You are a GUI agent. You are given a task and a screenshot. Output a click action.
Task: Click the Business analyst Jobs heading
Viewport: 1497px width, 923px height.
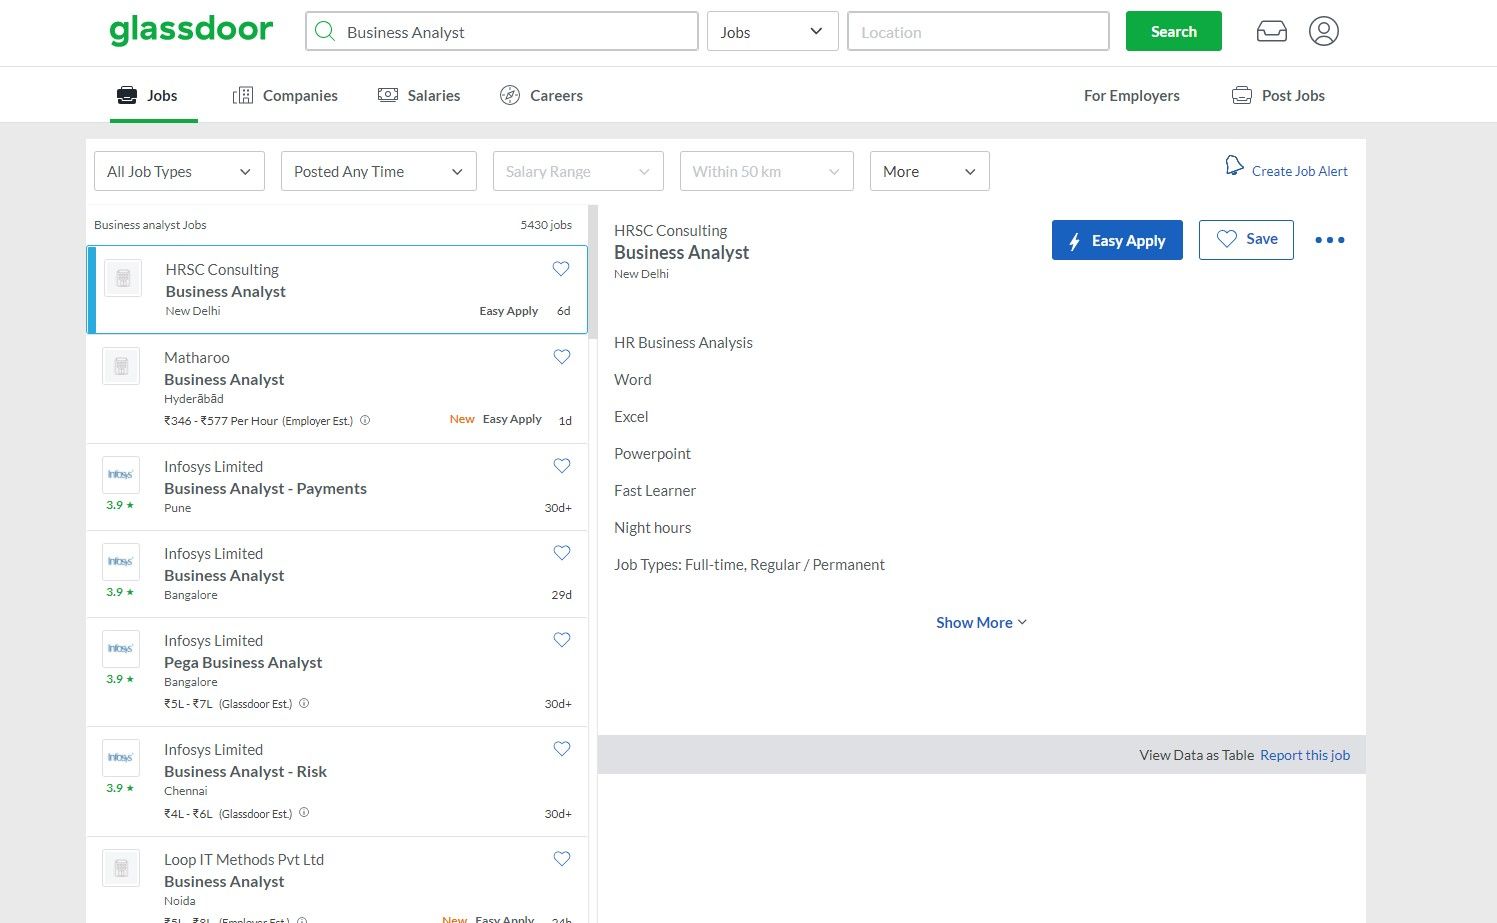point(150,225)
